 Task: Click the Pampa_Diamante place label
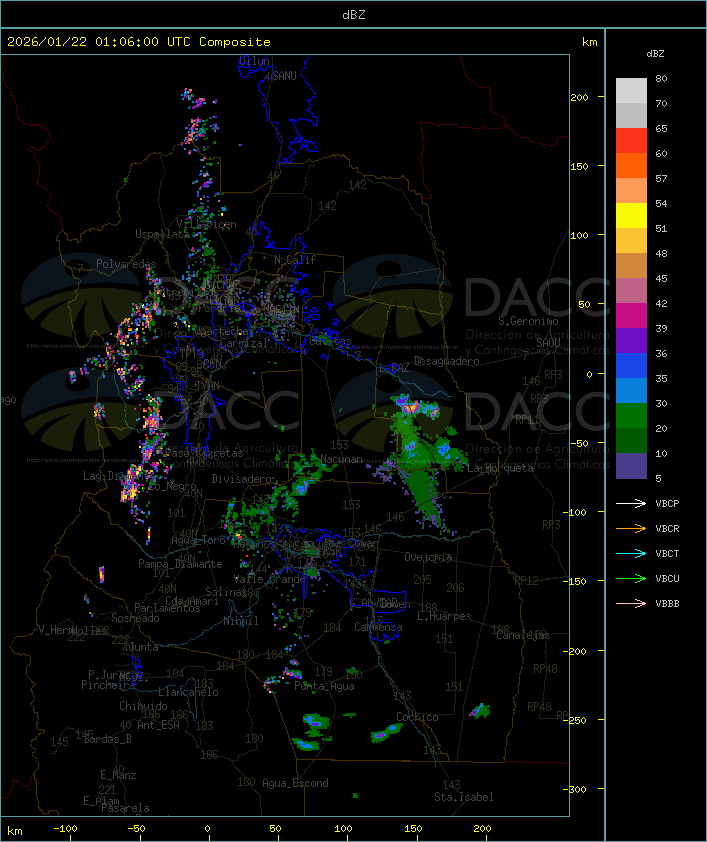[180, 564]
